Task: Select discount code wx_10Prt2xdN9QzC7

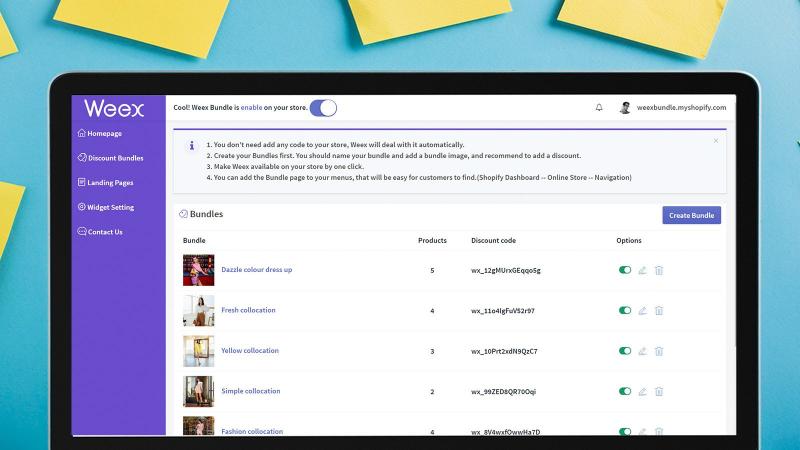Action: 504,351
